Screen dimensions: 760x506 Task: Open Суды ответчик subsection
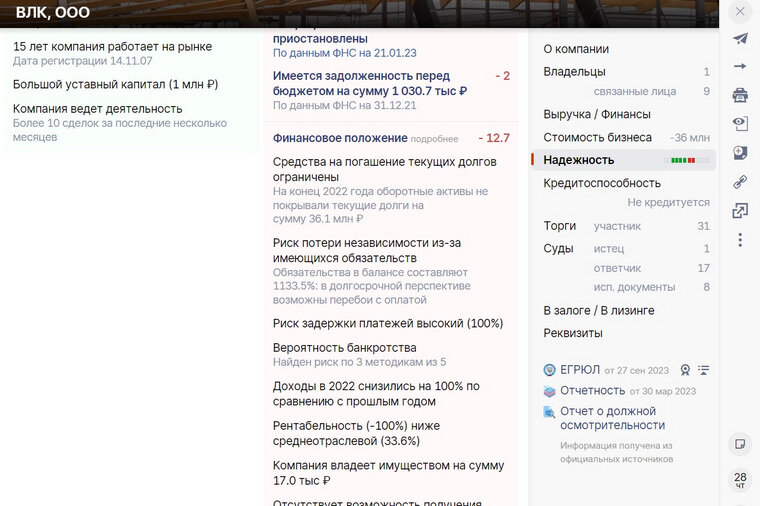click(617, 268)
